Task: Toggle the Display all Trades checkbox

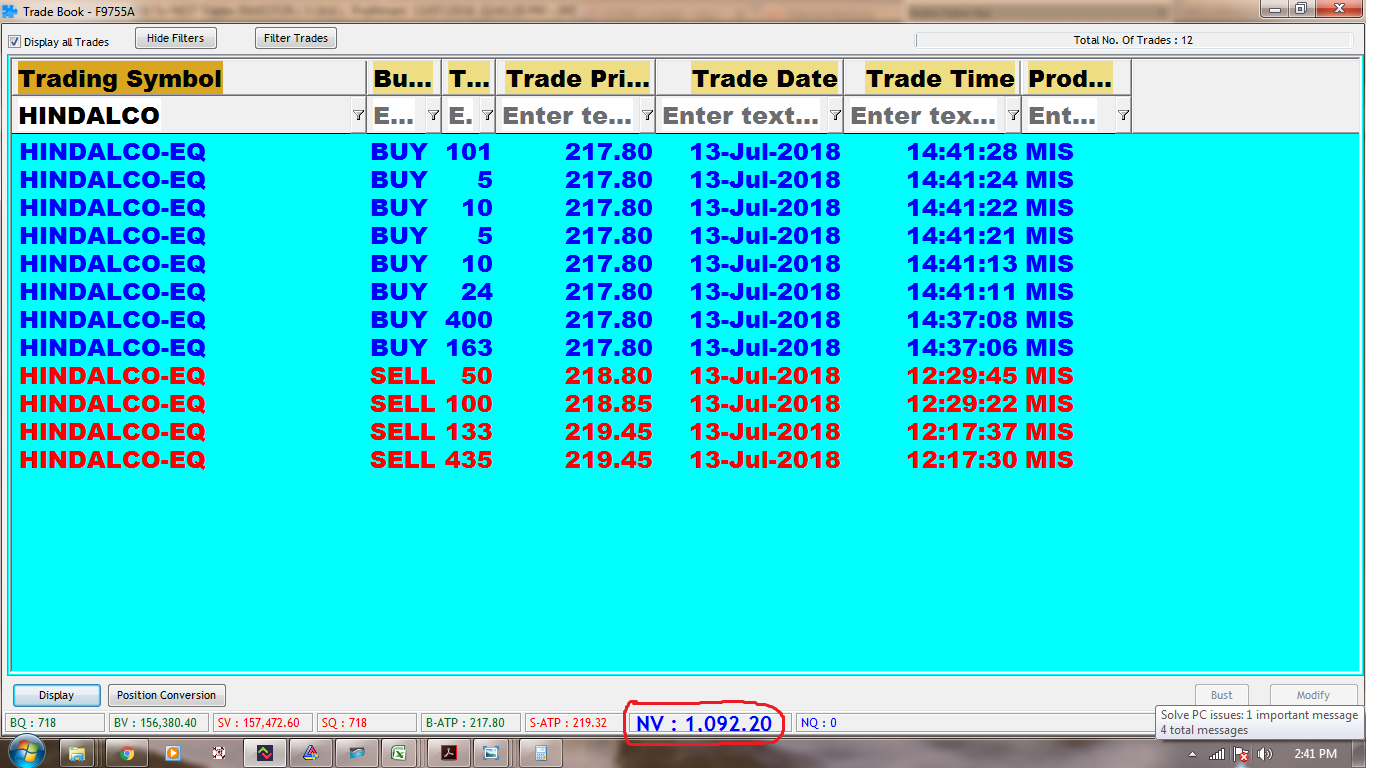Action: pyautogui.click(x=14, y=42)
